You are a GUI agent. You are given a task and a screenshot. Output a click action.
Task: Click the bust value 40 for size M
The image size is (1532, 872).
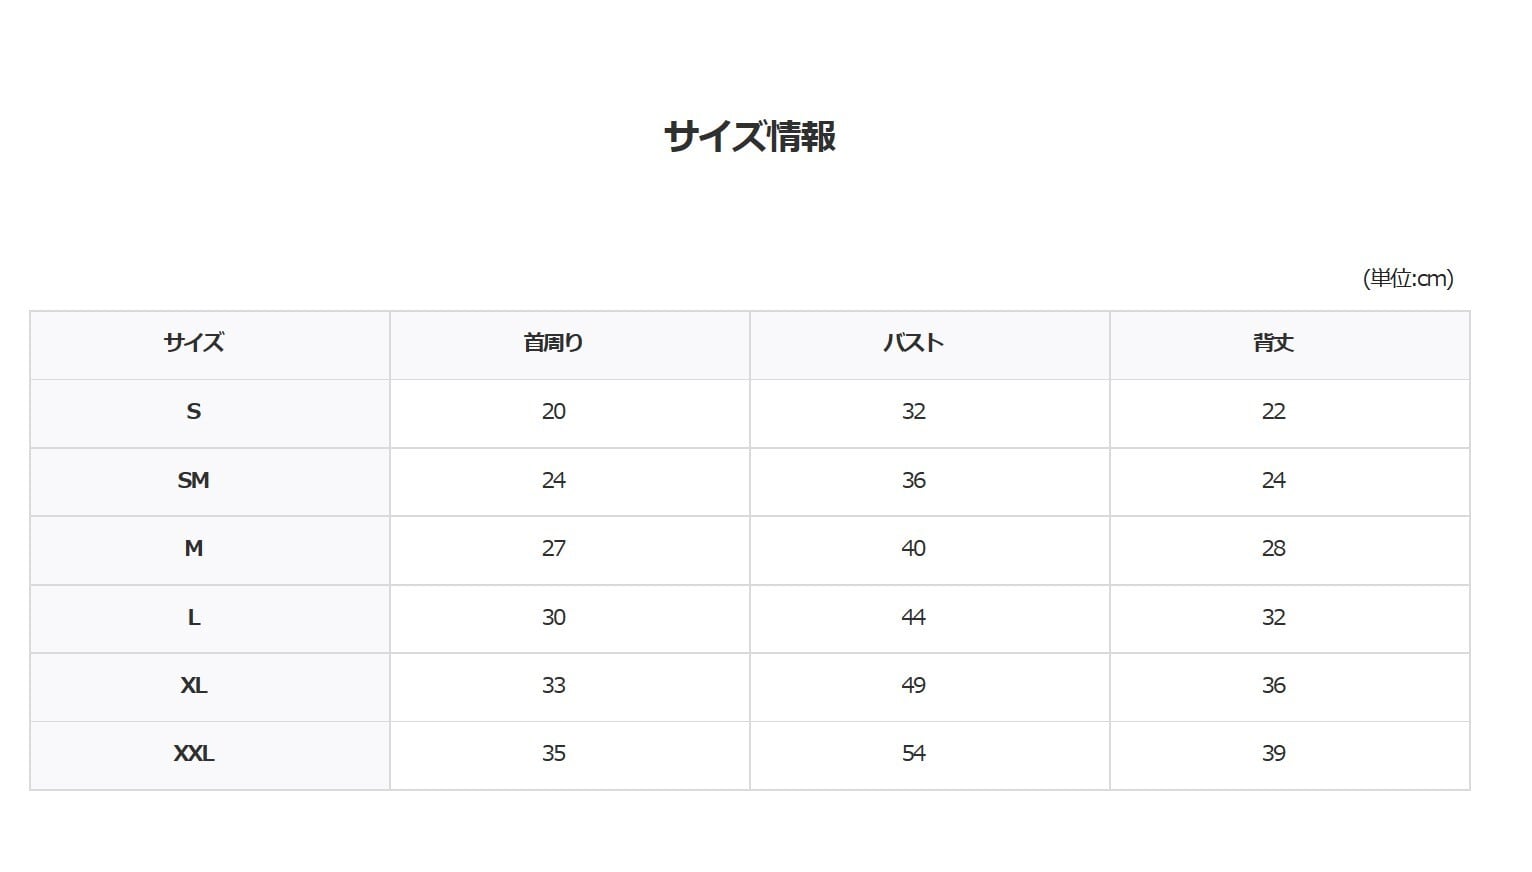pos(913,548)
